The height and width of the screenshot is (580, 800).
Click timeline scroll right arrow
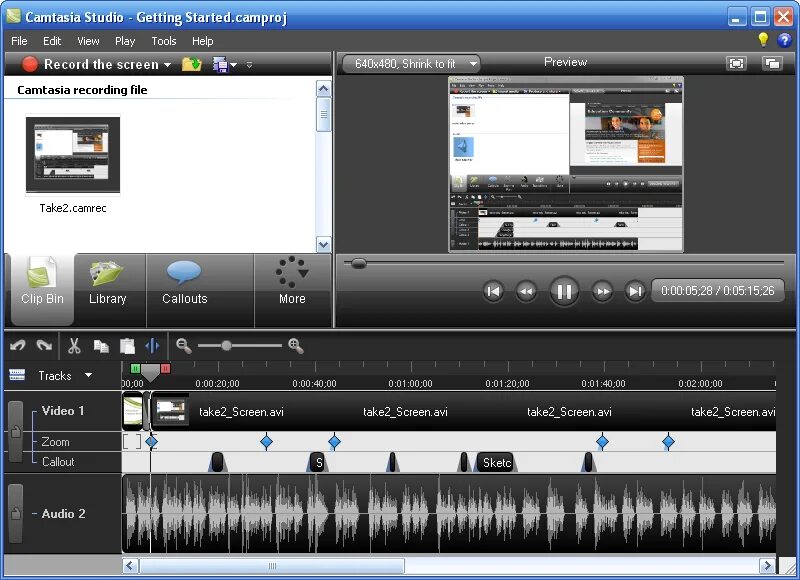(767, 566)
